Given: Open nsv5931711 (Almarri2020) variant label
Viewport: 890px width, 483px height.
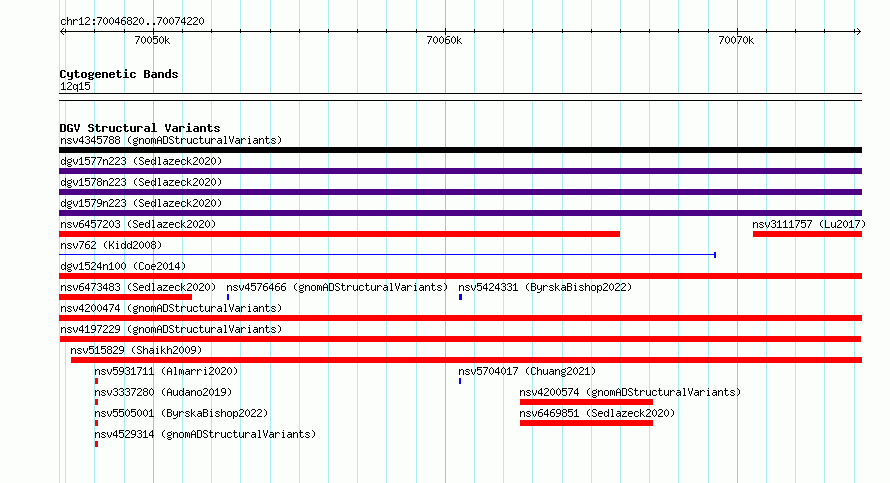Looking at the screenshot, I should (x=166, y=371).
